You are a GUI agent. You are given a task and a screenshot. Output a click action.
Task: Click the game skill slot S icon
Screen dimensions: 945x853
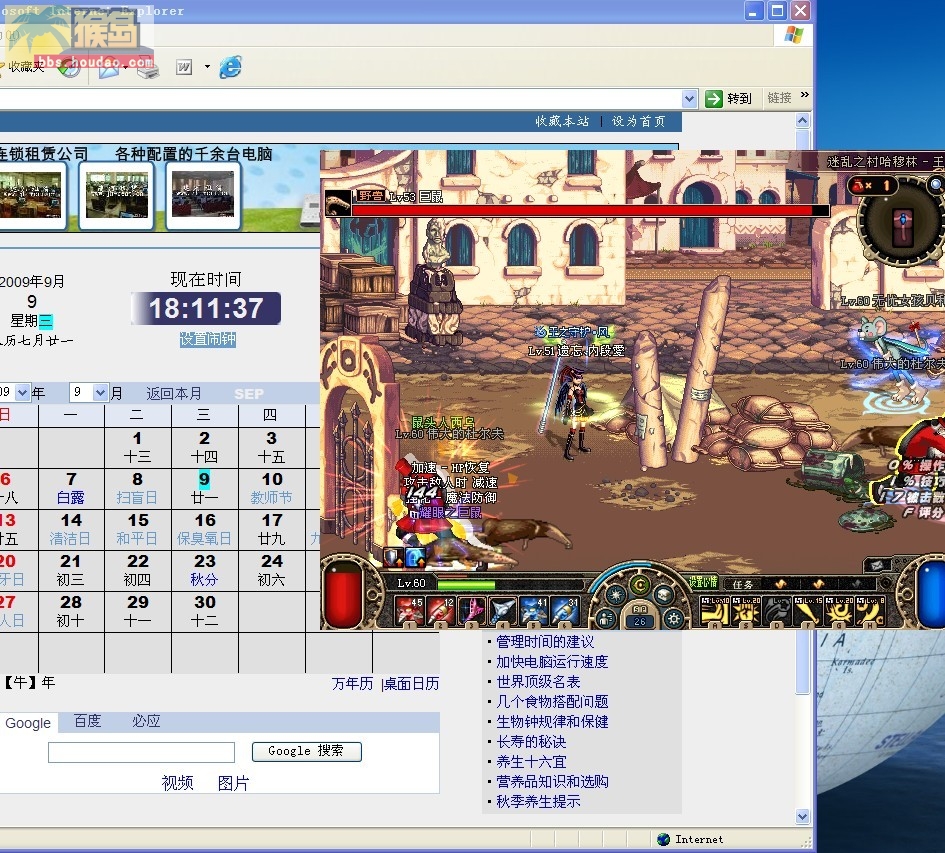point(746,611)
